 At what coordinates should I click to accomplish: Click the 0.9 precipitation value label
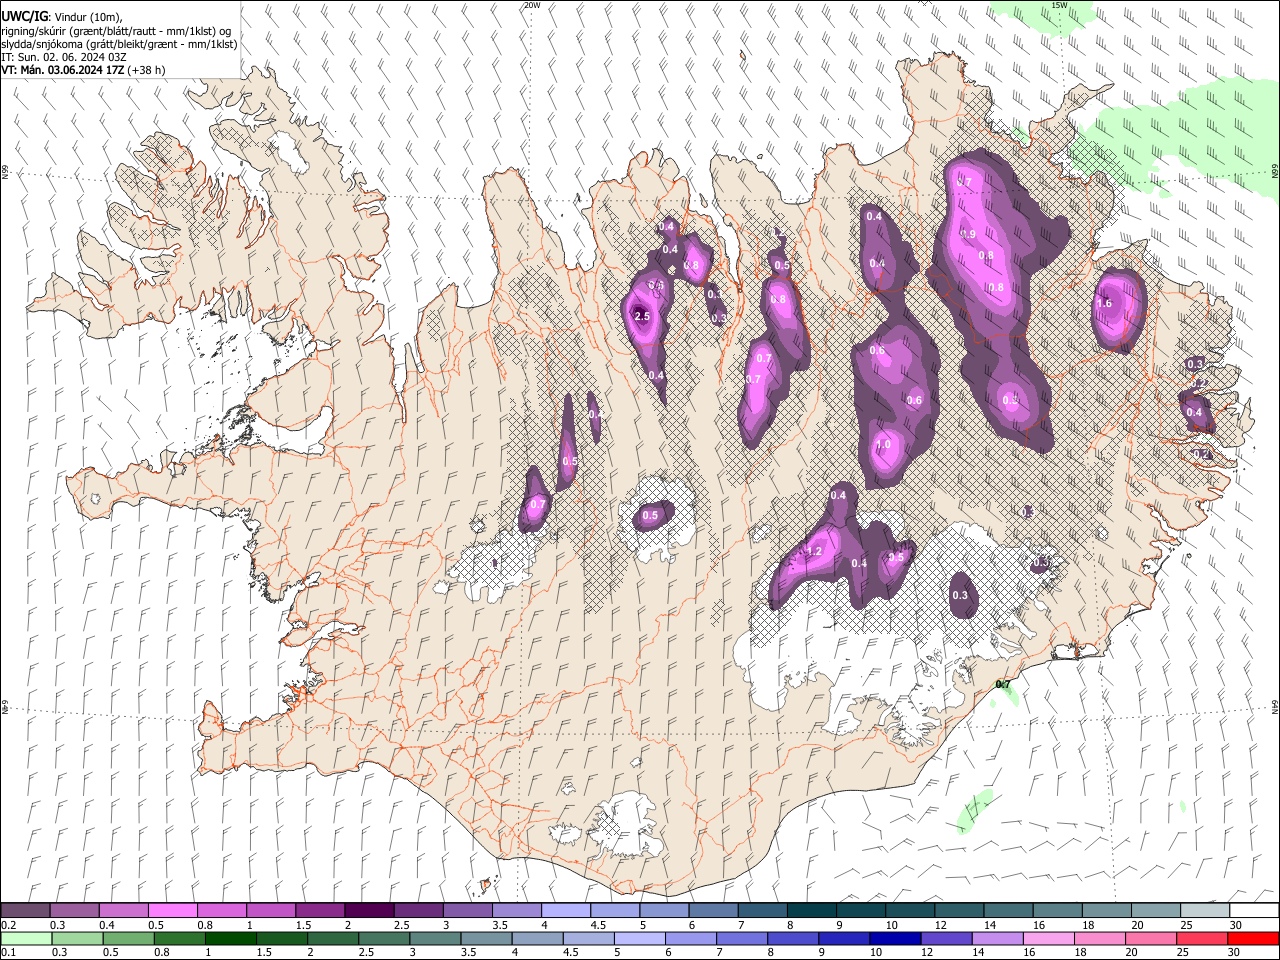[968, 234]
